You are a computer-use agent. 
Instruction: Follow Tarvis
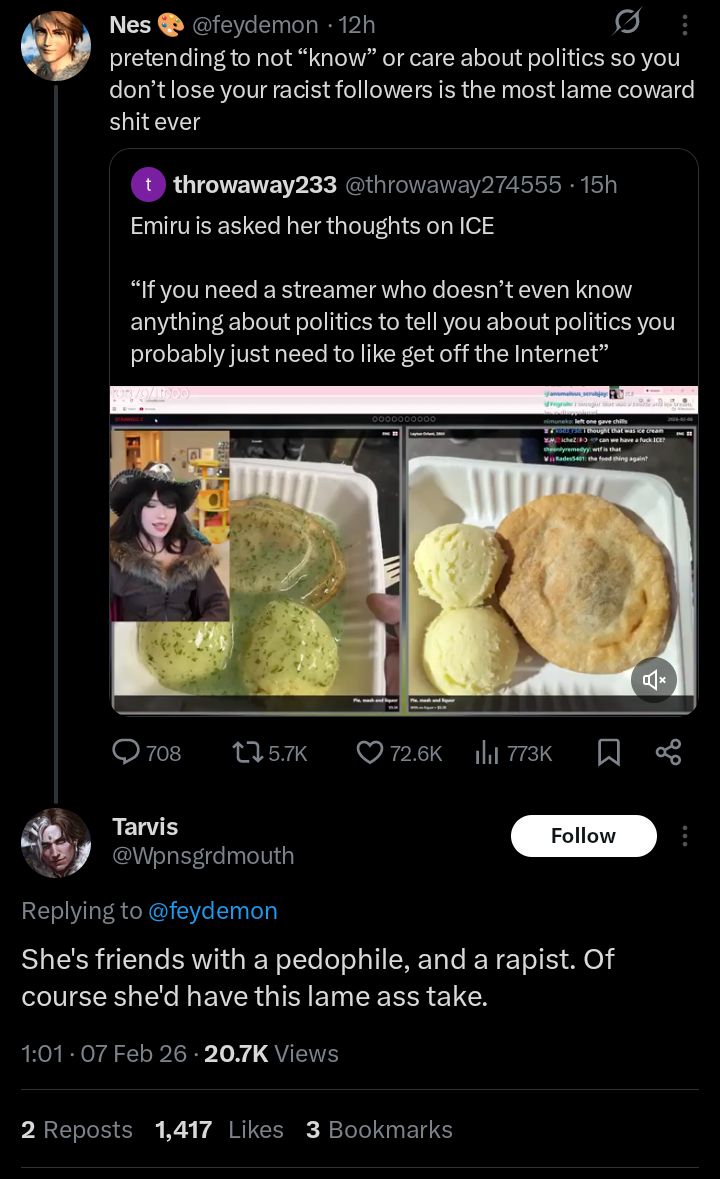pyautogui.click(x=583, y=835)
